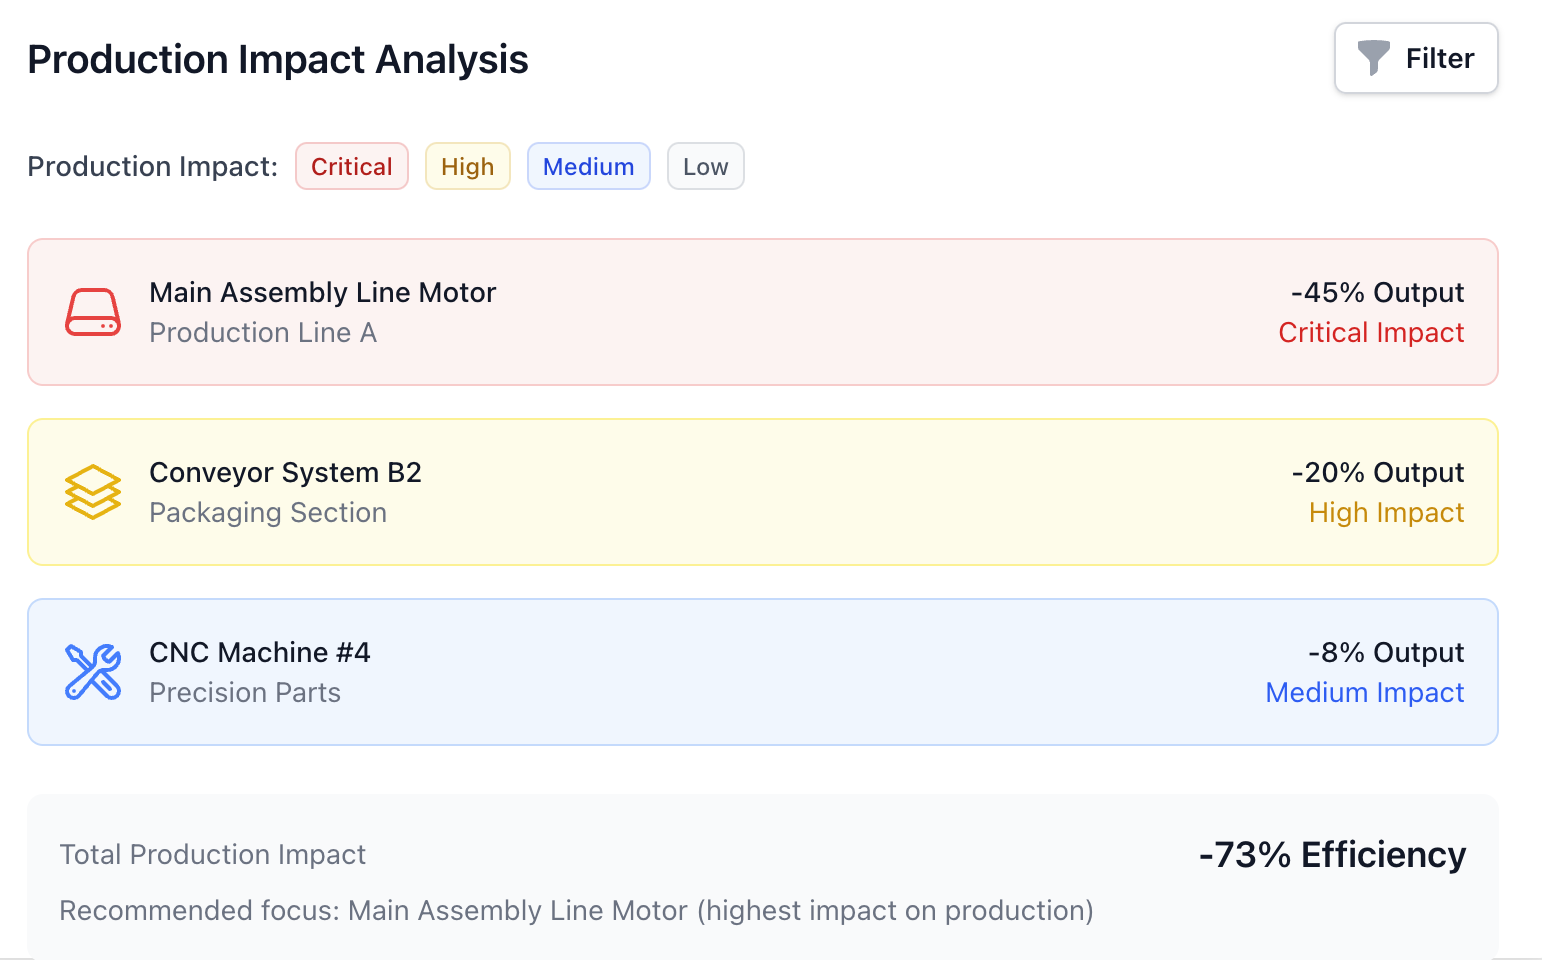Select the High impact tag
Viewport: 1542px width, 960px height.
click(468, 166)
